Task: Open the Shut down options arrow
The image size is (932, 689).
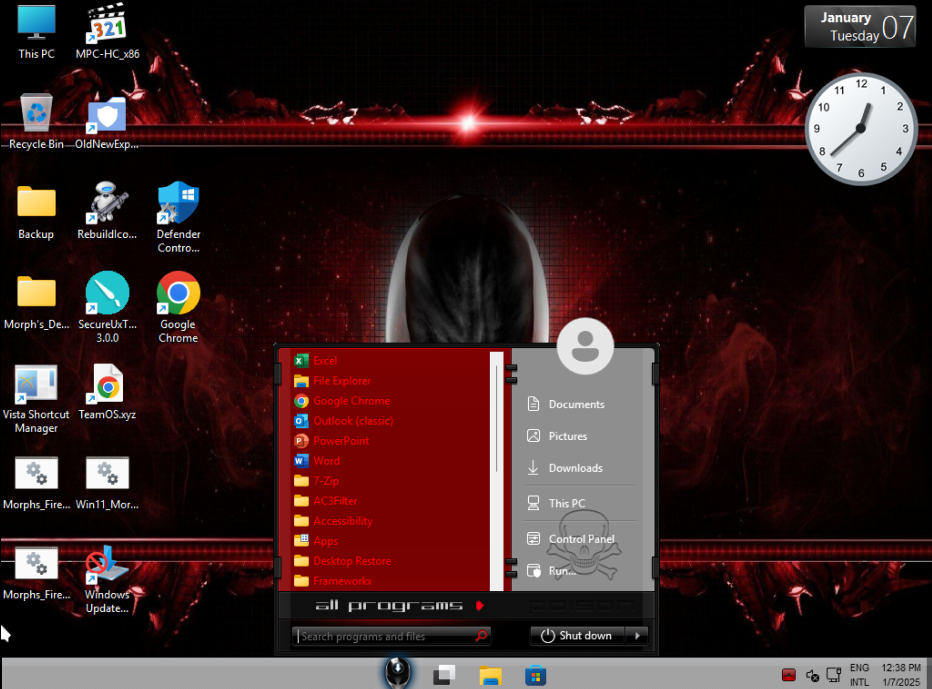Action: coord(637,635)
